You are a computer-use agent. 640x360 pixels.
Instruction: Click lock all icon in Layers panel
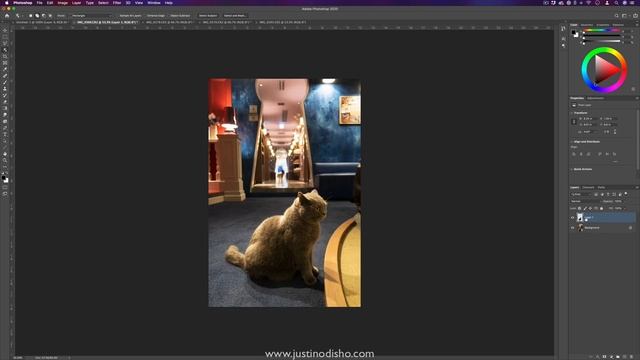[602, 209]
